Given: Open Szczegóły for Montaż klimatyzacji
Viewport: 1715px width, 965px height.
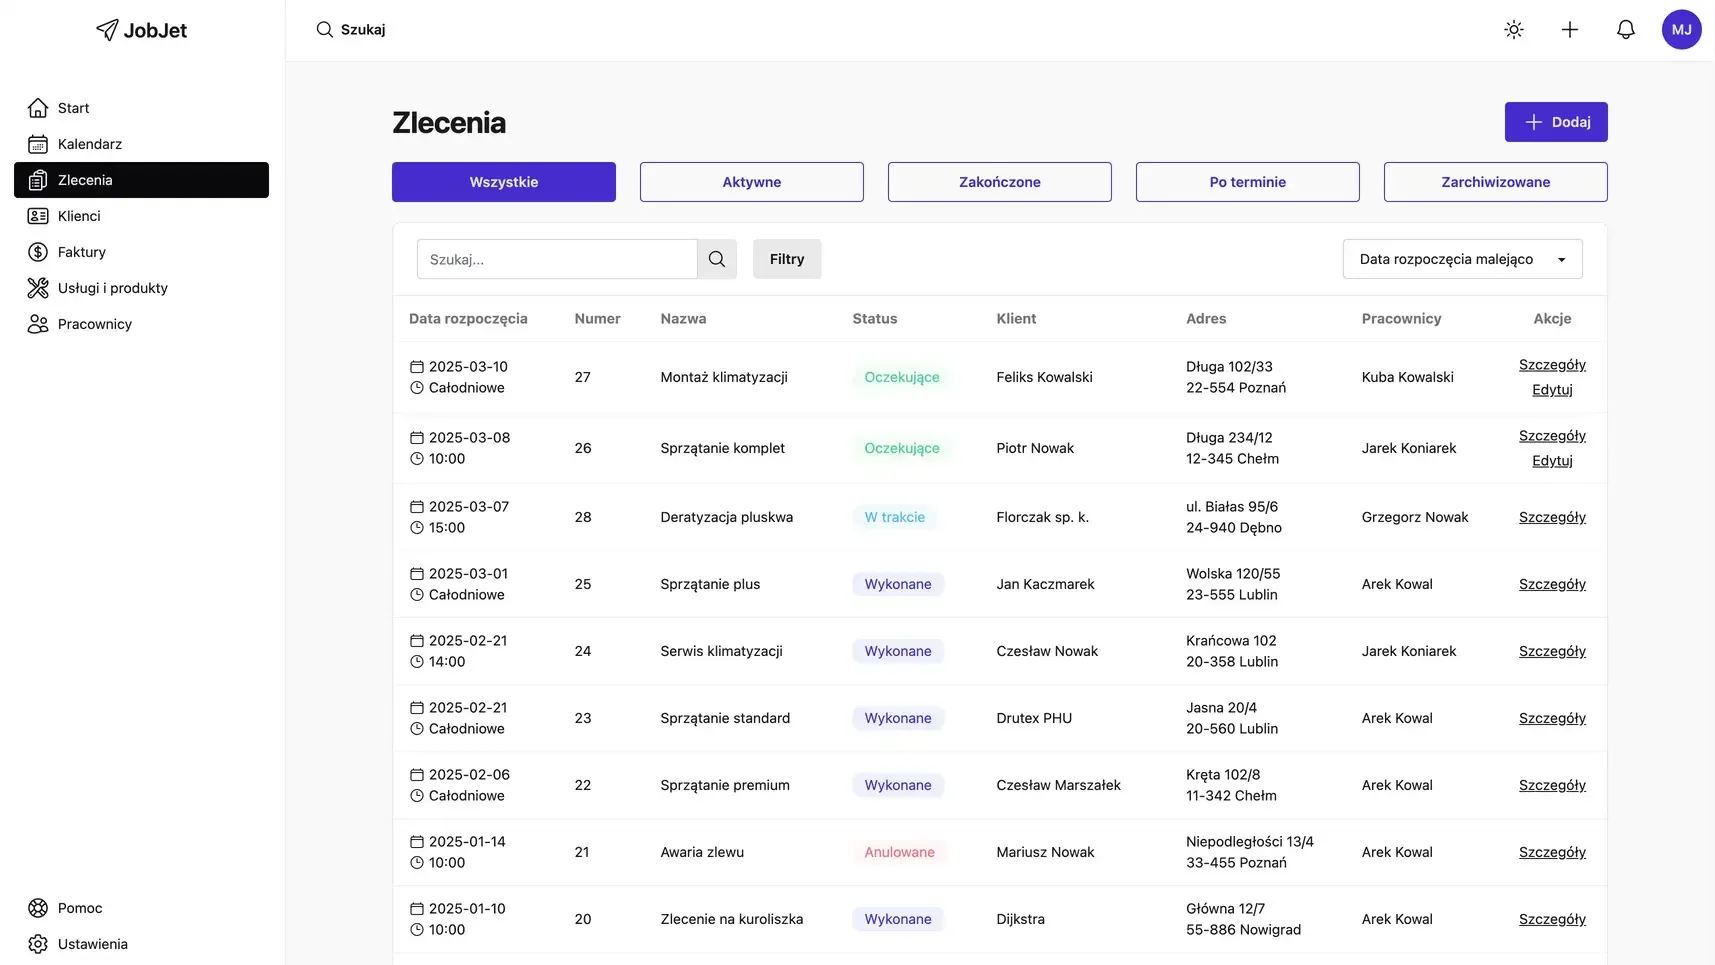Looking at the screenshot, I should [x=1552, y=365].
